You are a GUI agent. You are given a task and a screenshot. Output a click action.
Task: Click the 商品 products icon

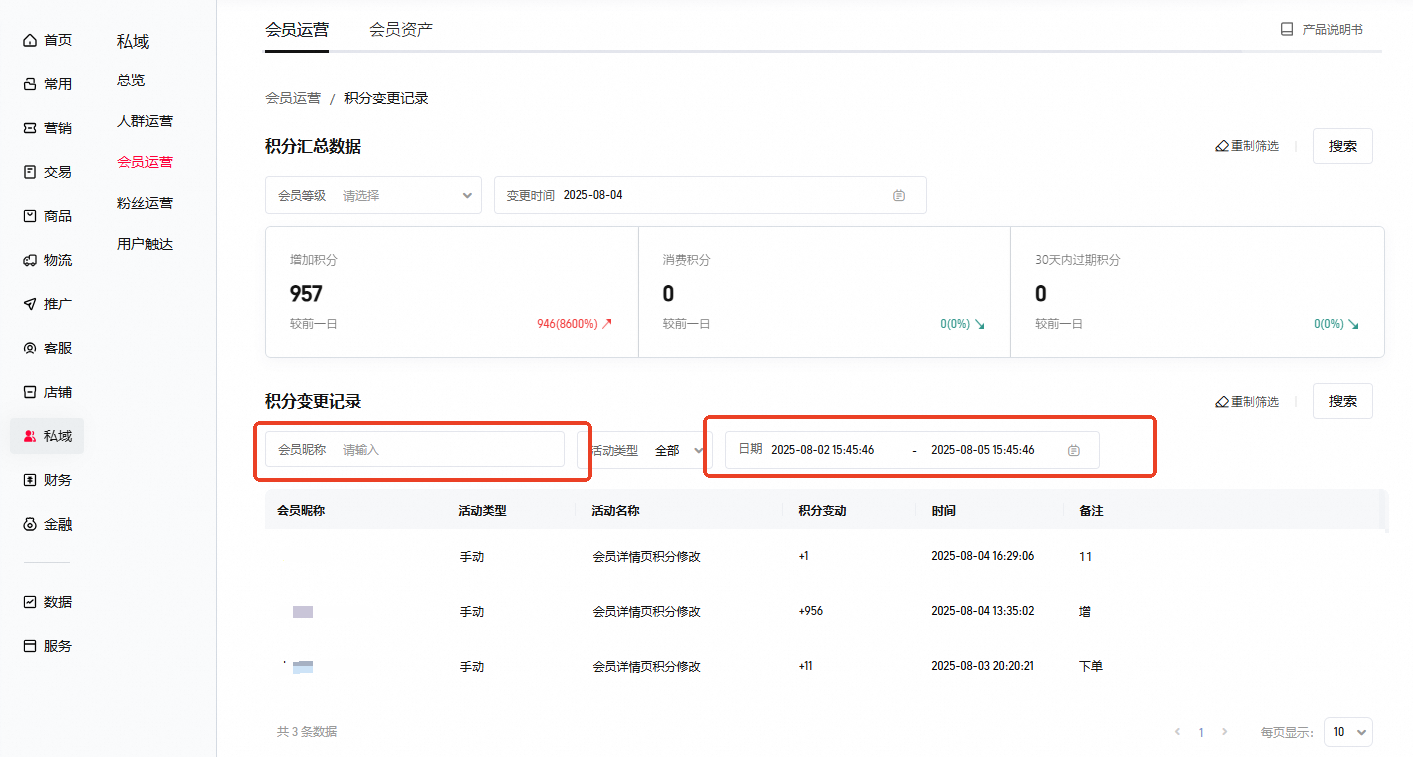pos(30,216)
